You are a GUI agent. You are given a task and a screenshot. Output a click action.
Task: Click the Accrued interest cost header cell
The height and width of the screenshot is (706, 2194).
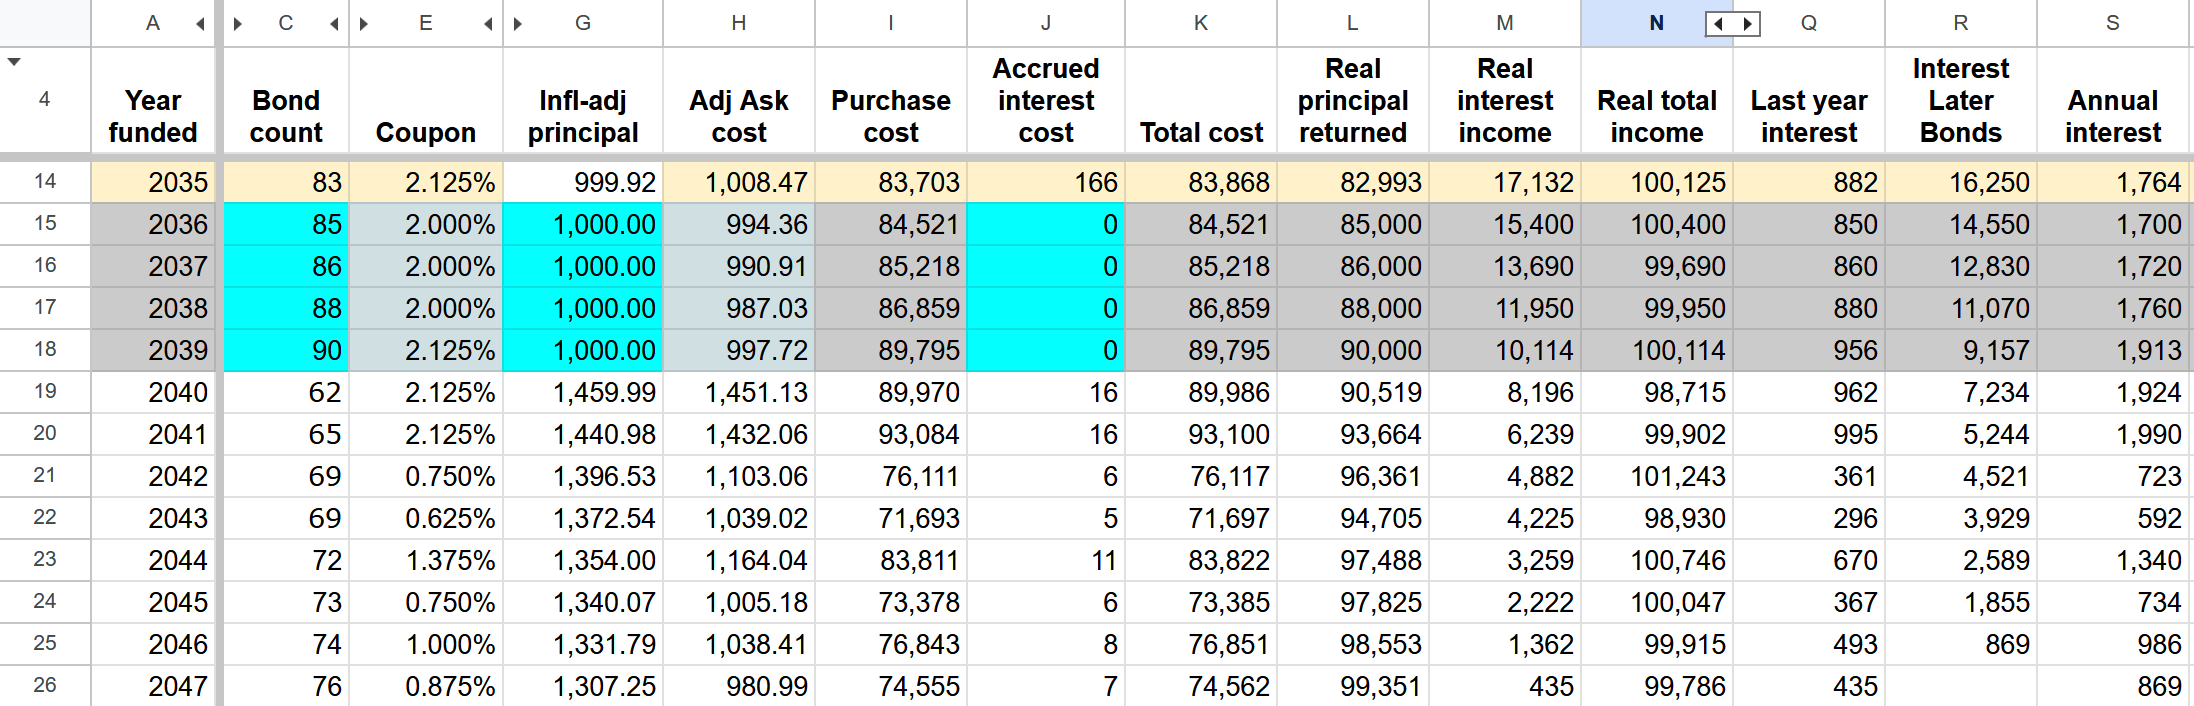click(1046, 100)
